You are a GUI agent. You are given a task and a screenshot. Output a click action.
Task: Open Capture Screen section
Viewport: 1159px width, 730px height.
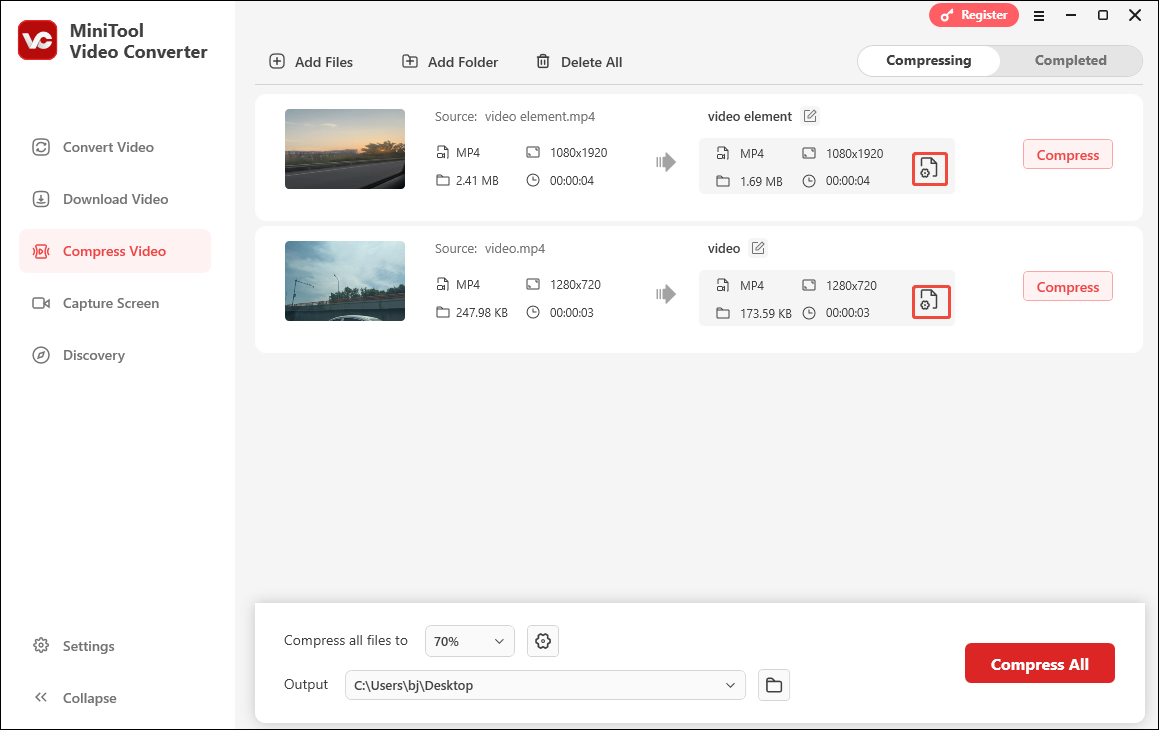click(x=115, y=303)
